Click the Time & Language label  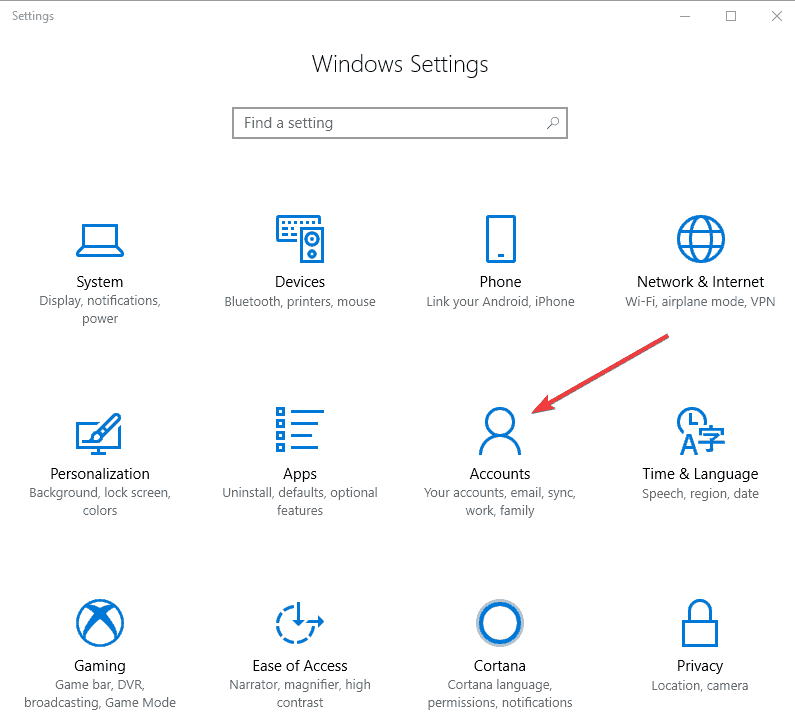[700, 474]
